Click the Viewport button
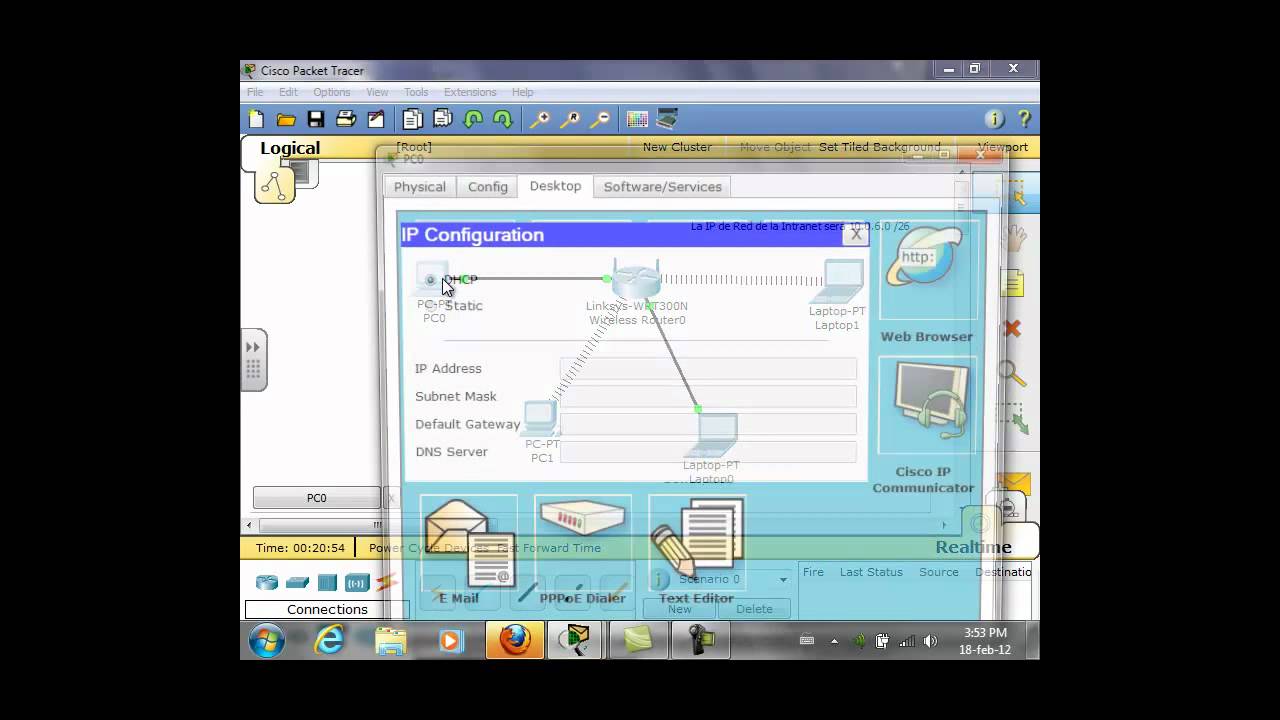 1003,147
